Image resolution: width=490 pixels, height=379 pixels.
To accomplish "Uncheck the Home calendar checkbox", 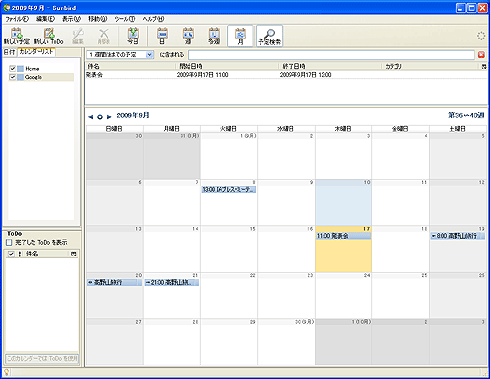I will [13, 68].
